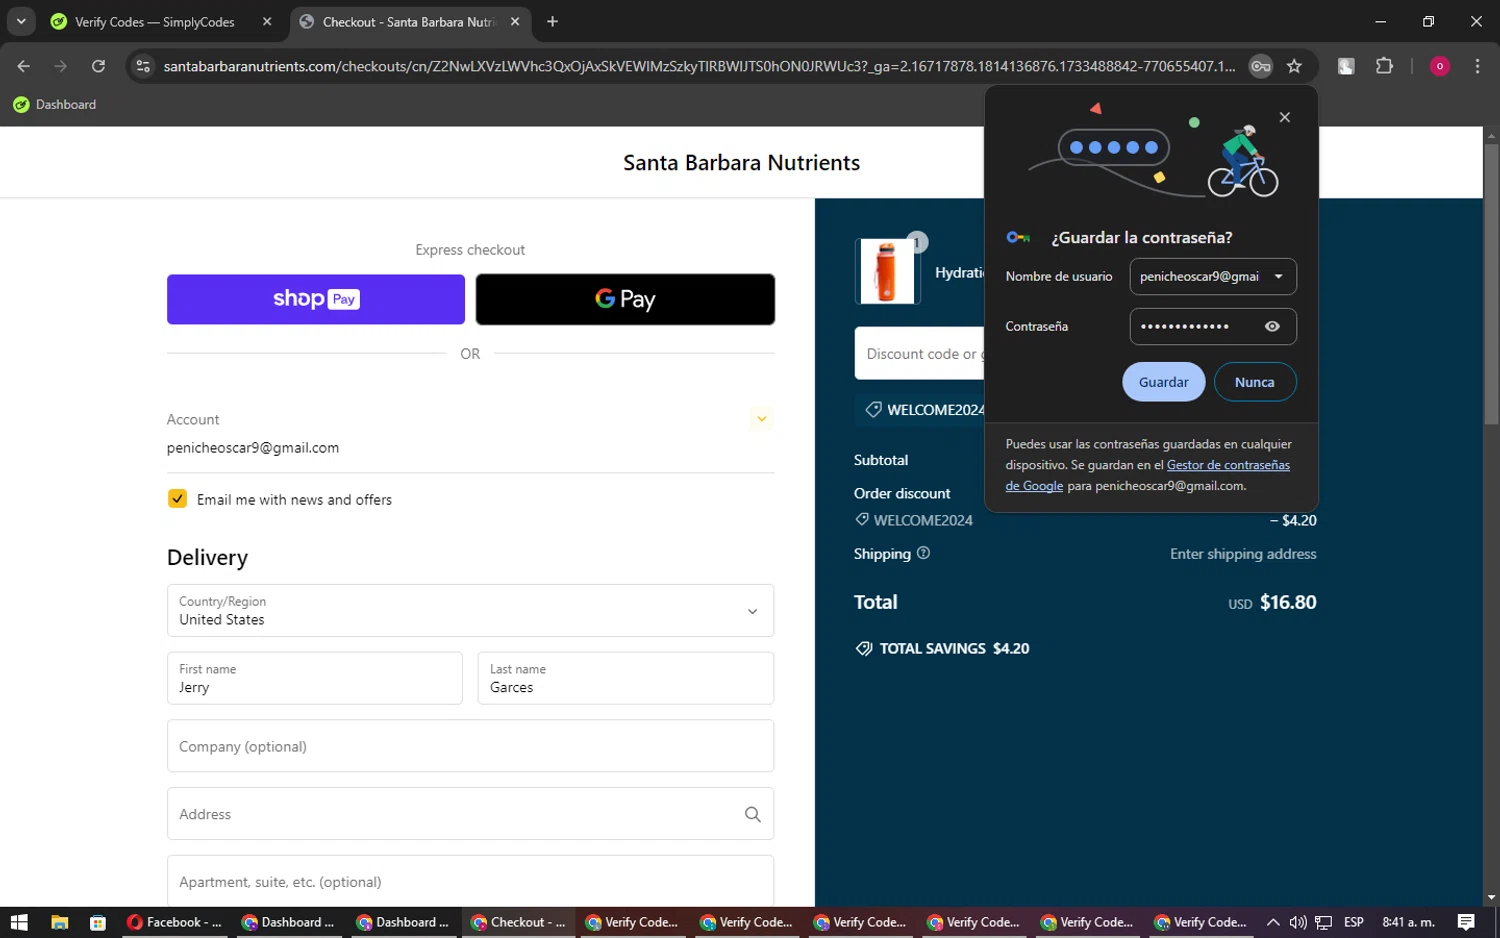
Task: Click the password manager key icon in address bar
Action: point(1260,66)
